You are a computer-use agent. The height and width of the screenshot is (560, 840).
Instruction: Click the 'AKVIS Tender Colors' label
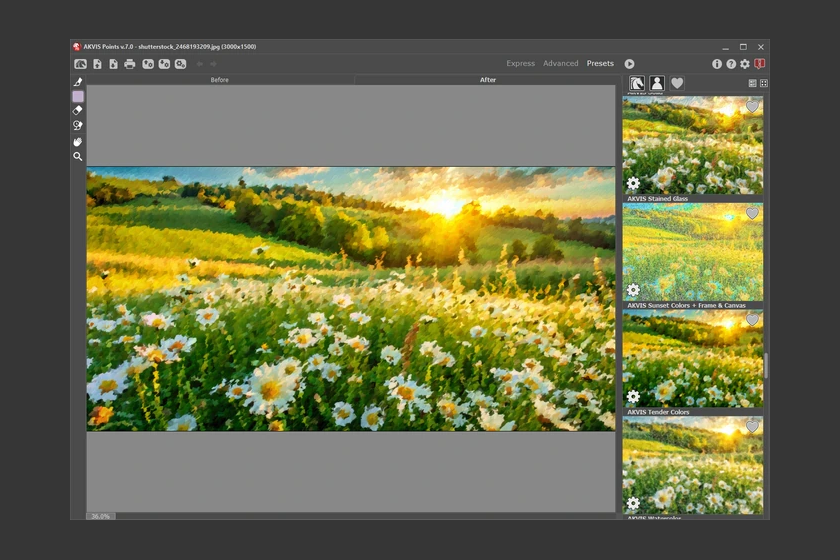[x=658, y=412]
